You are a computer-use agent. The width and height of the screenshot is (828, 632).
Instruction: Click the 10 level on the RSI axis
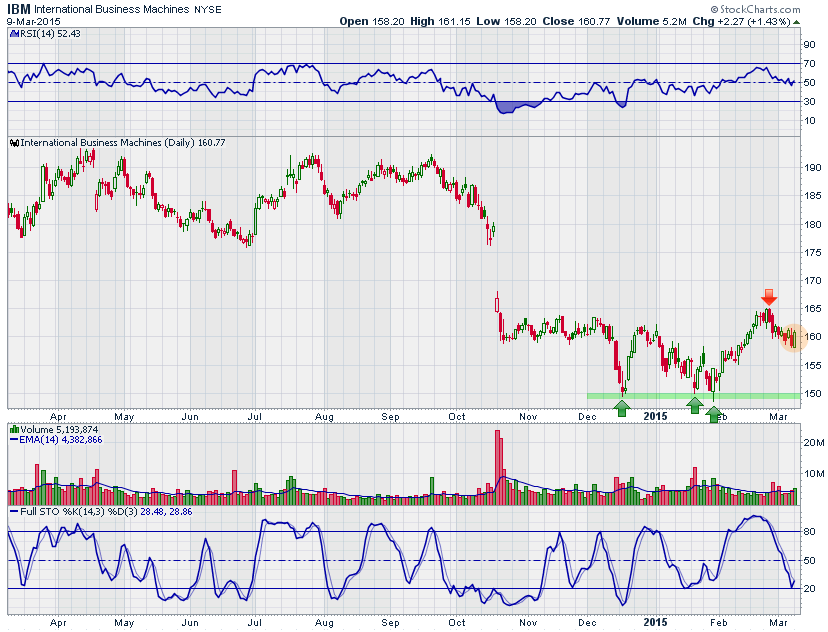(809, 120)
